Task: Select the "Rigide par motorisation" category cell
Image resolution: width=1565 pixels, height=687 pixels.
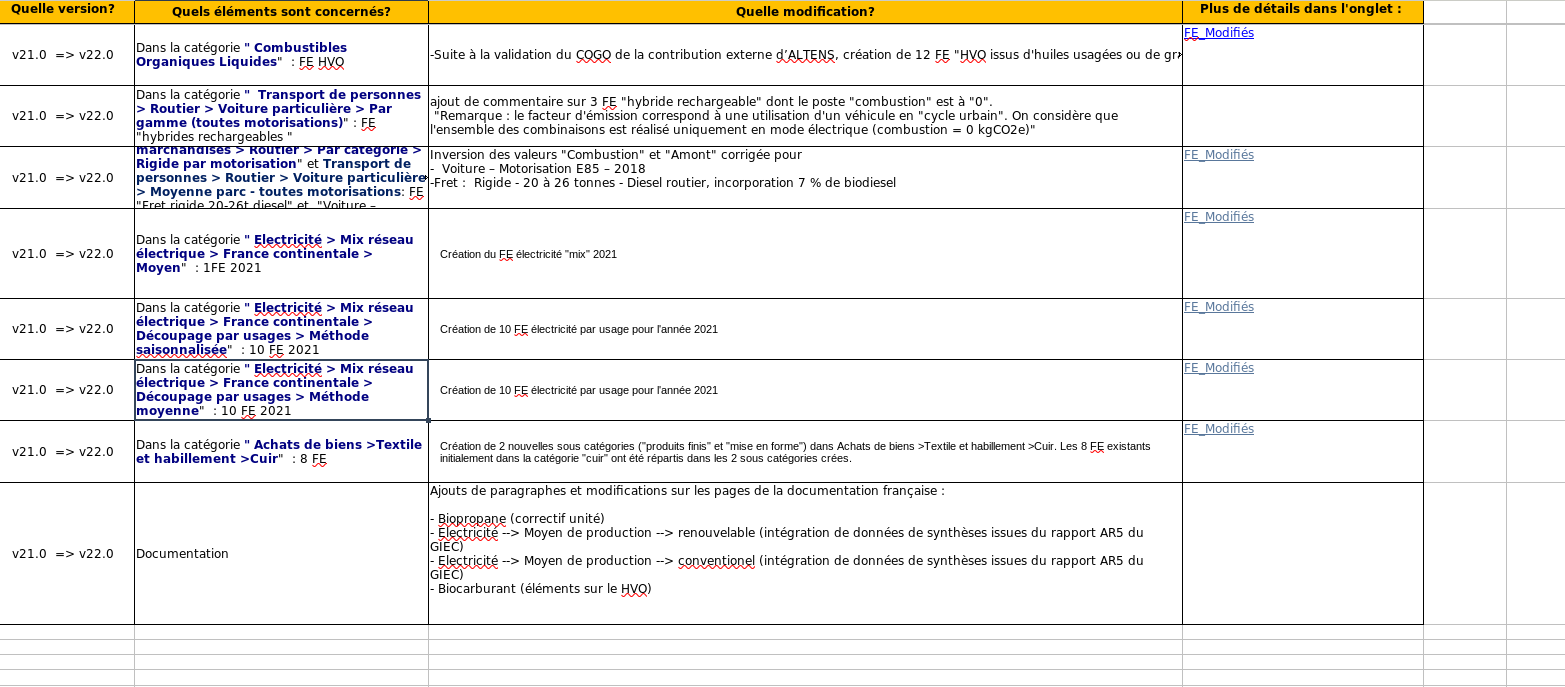Action: (281, 178)
